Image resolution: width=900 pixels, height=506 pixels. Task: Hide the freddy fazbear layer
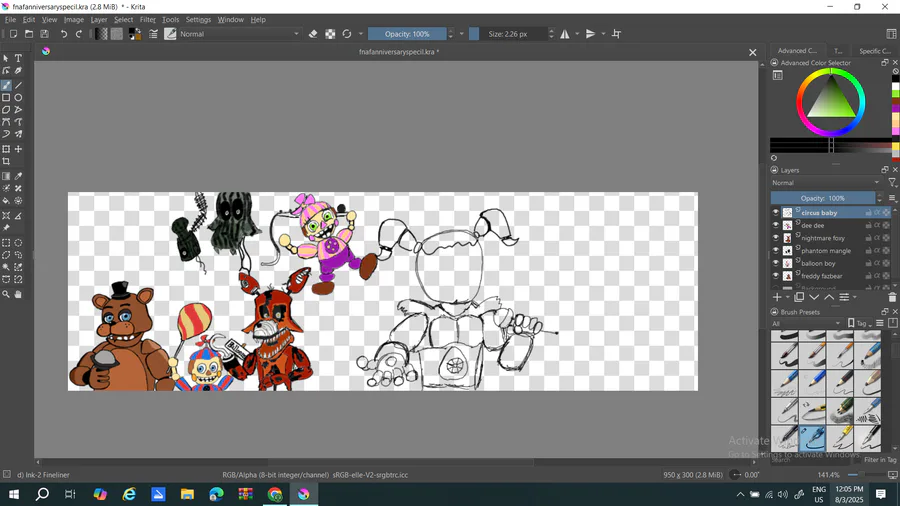775,275
